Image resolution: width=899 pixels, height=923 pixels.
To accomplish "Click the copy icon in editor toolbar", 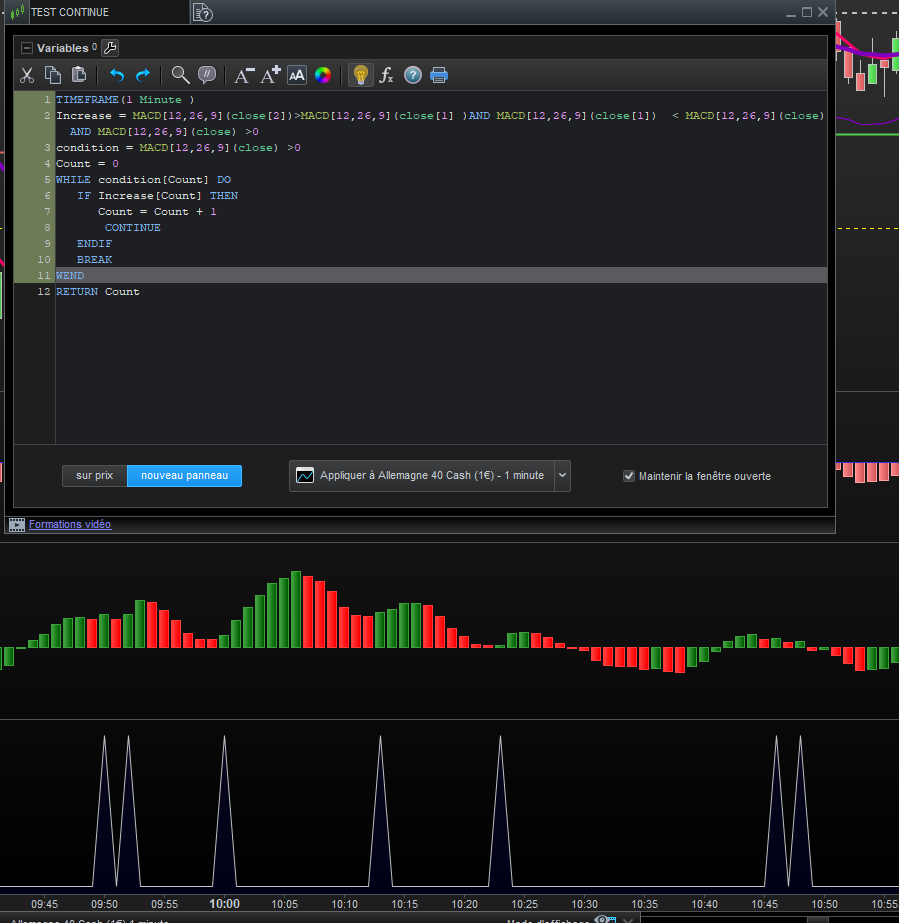I will (53, 75).
